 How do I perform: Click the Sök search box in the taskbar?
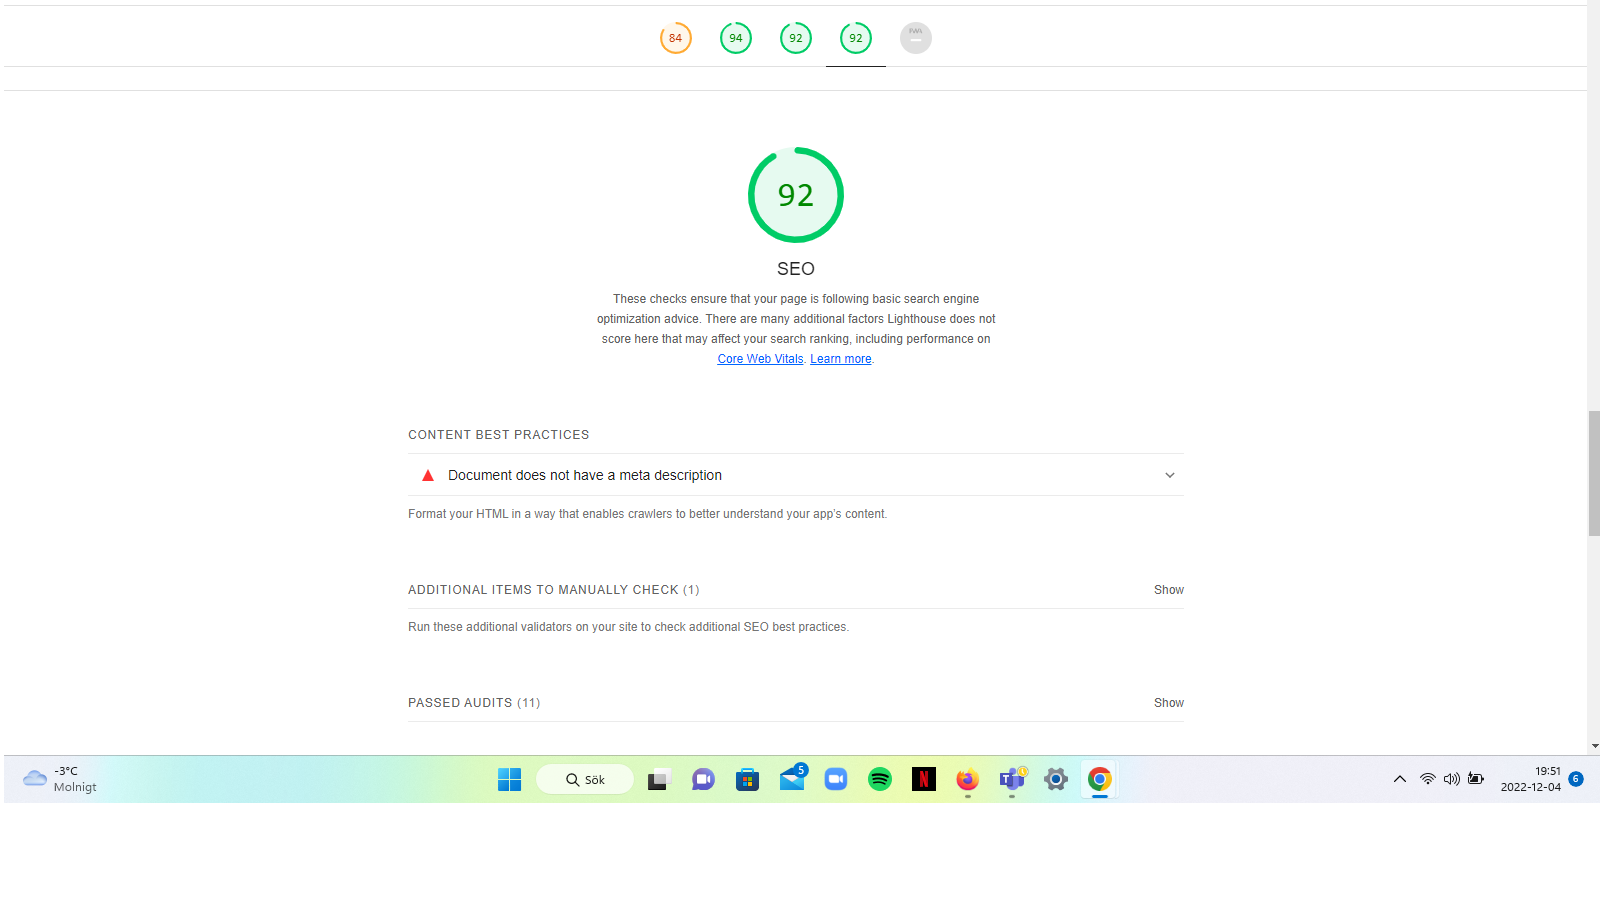click(584, 779)
